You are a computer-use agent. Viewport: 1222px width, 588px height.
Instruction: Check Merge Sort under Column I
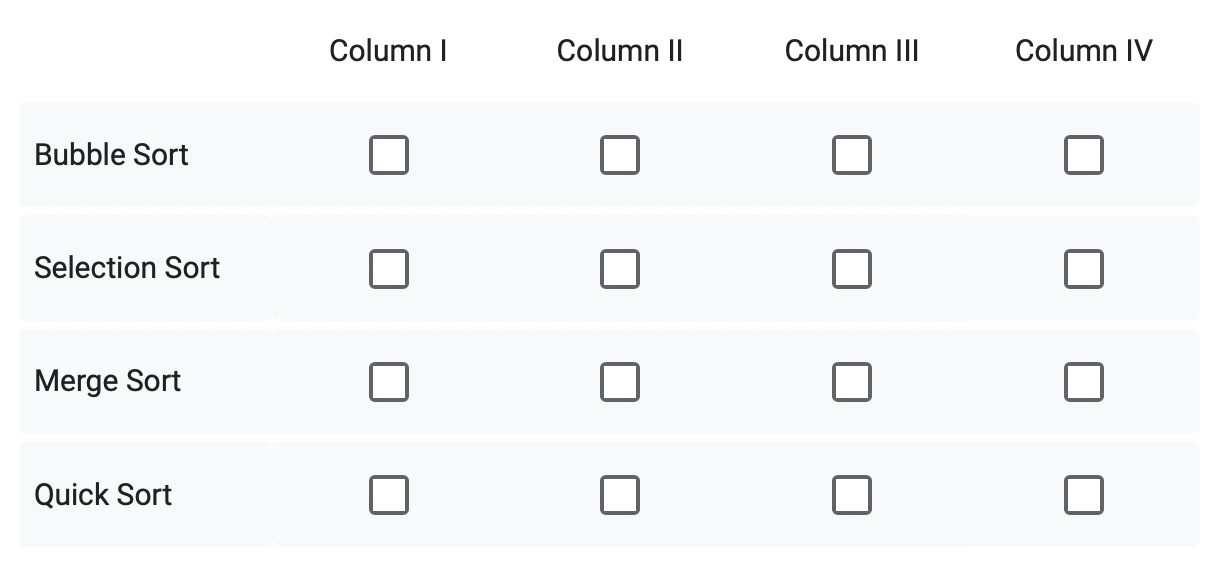(389, 381)
